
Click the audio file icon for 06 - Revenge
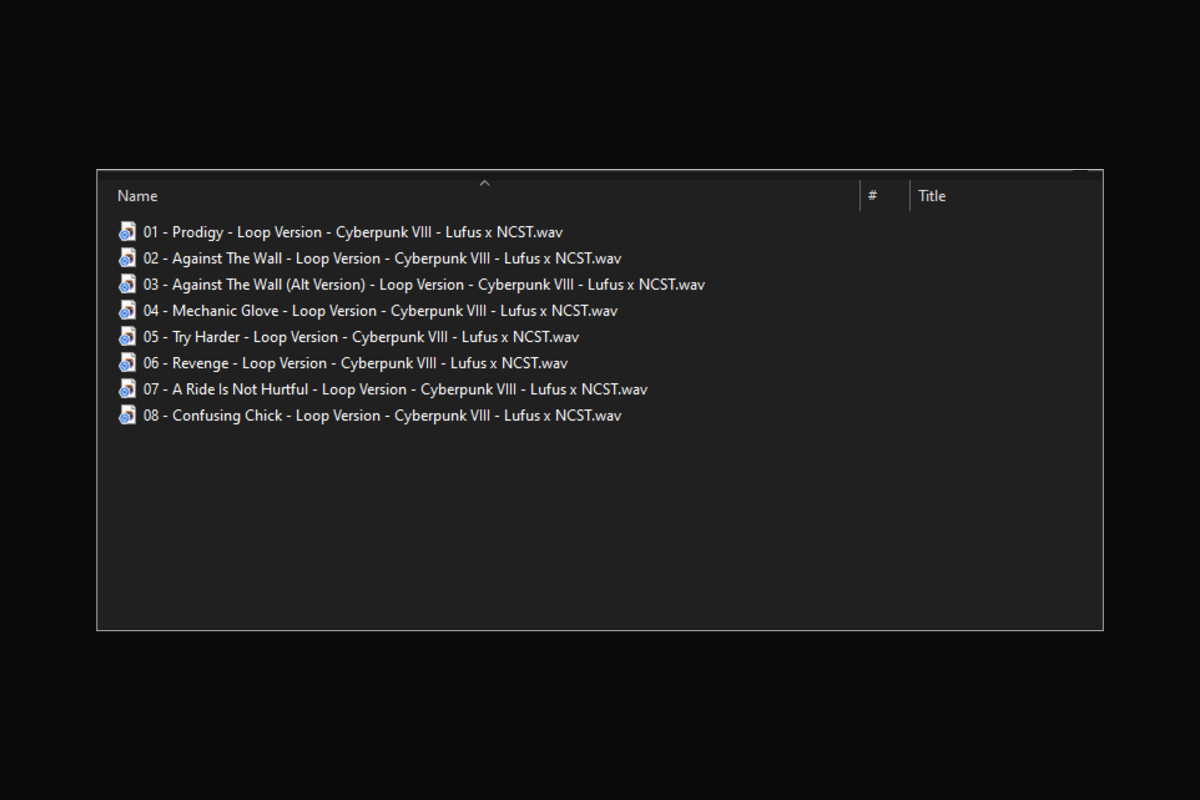point(127,363)
